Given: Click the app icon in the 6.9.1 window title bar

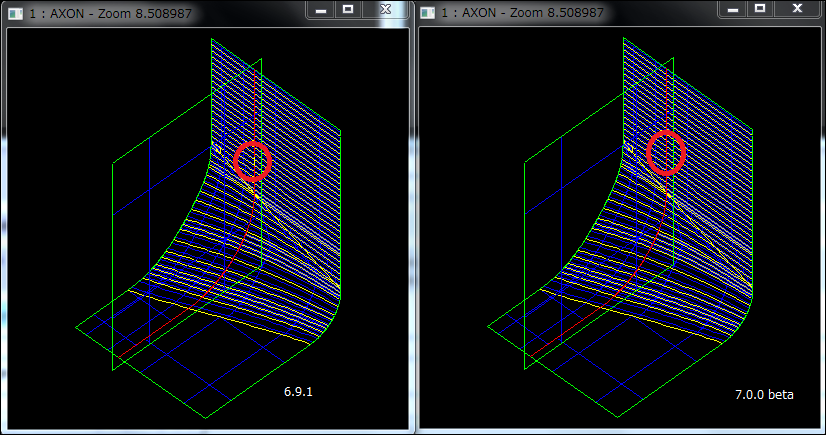Looking at the screenshot, I should point(15,13).
